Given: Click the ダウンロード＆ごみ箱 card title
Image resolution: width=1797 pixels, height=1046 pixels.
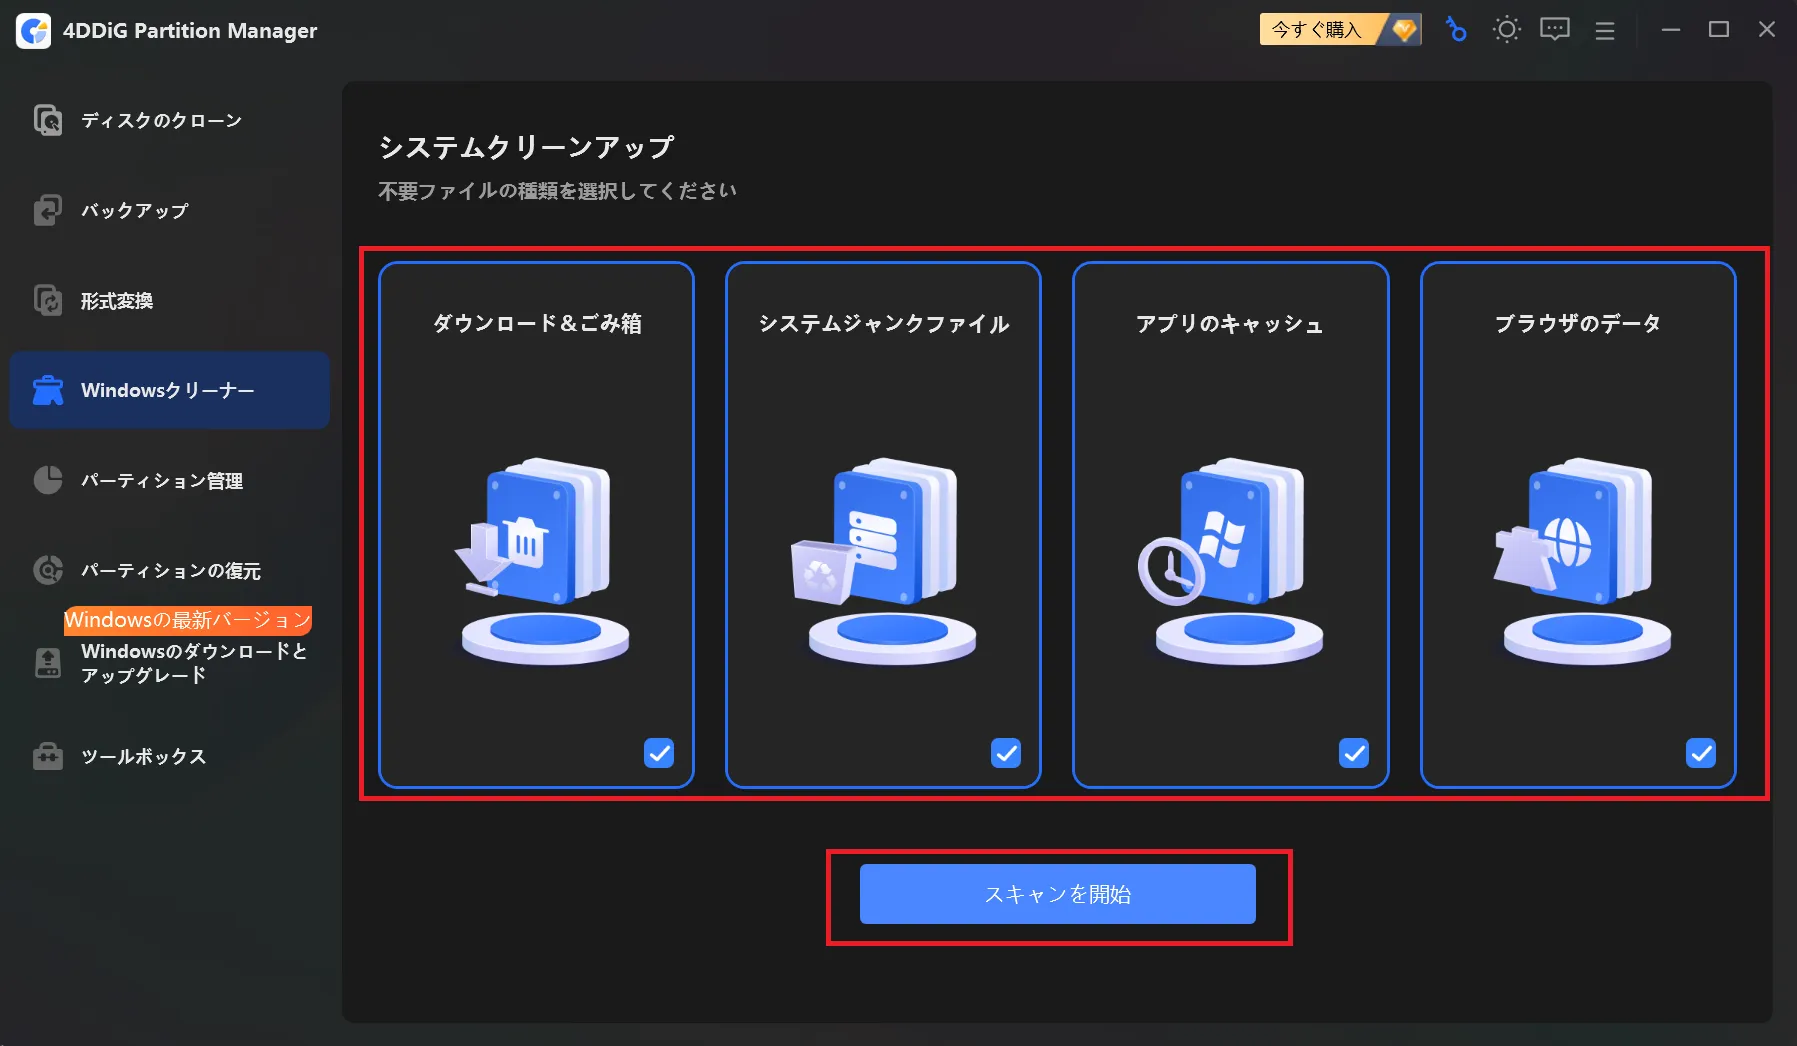Looking at the screenshot, I should click(x=537, y=323).
